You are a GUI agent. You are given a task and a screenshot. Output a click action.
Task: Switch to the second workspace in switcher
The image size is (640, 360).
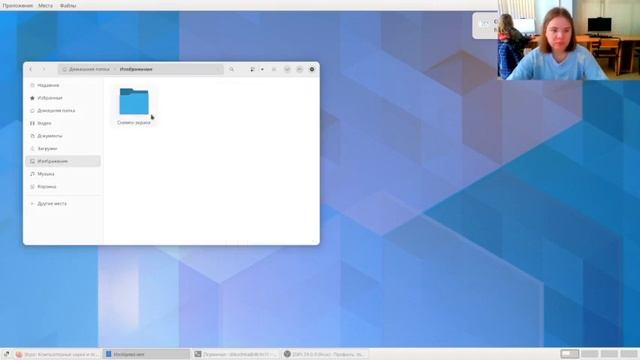point(590,354)
